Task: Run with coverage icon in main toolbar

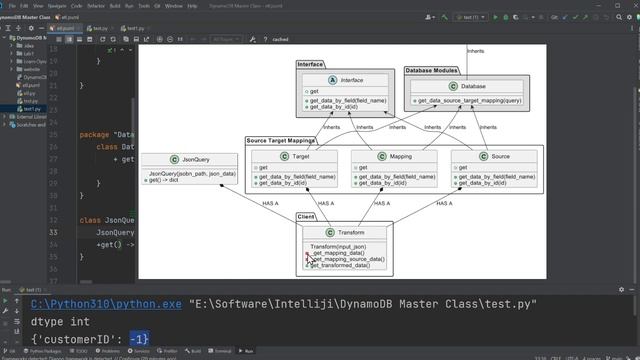Action: [516, 17]
